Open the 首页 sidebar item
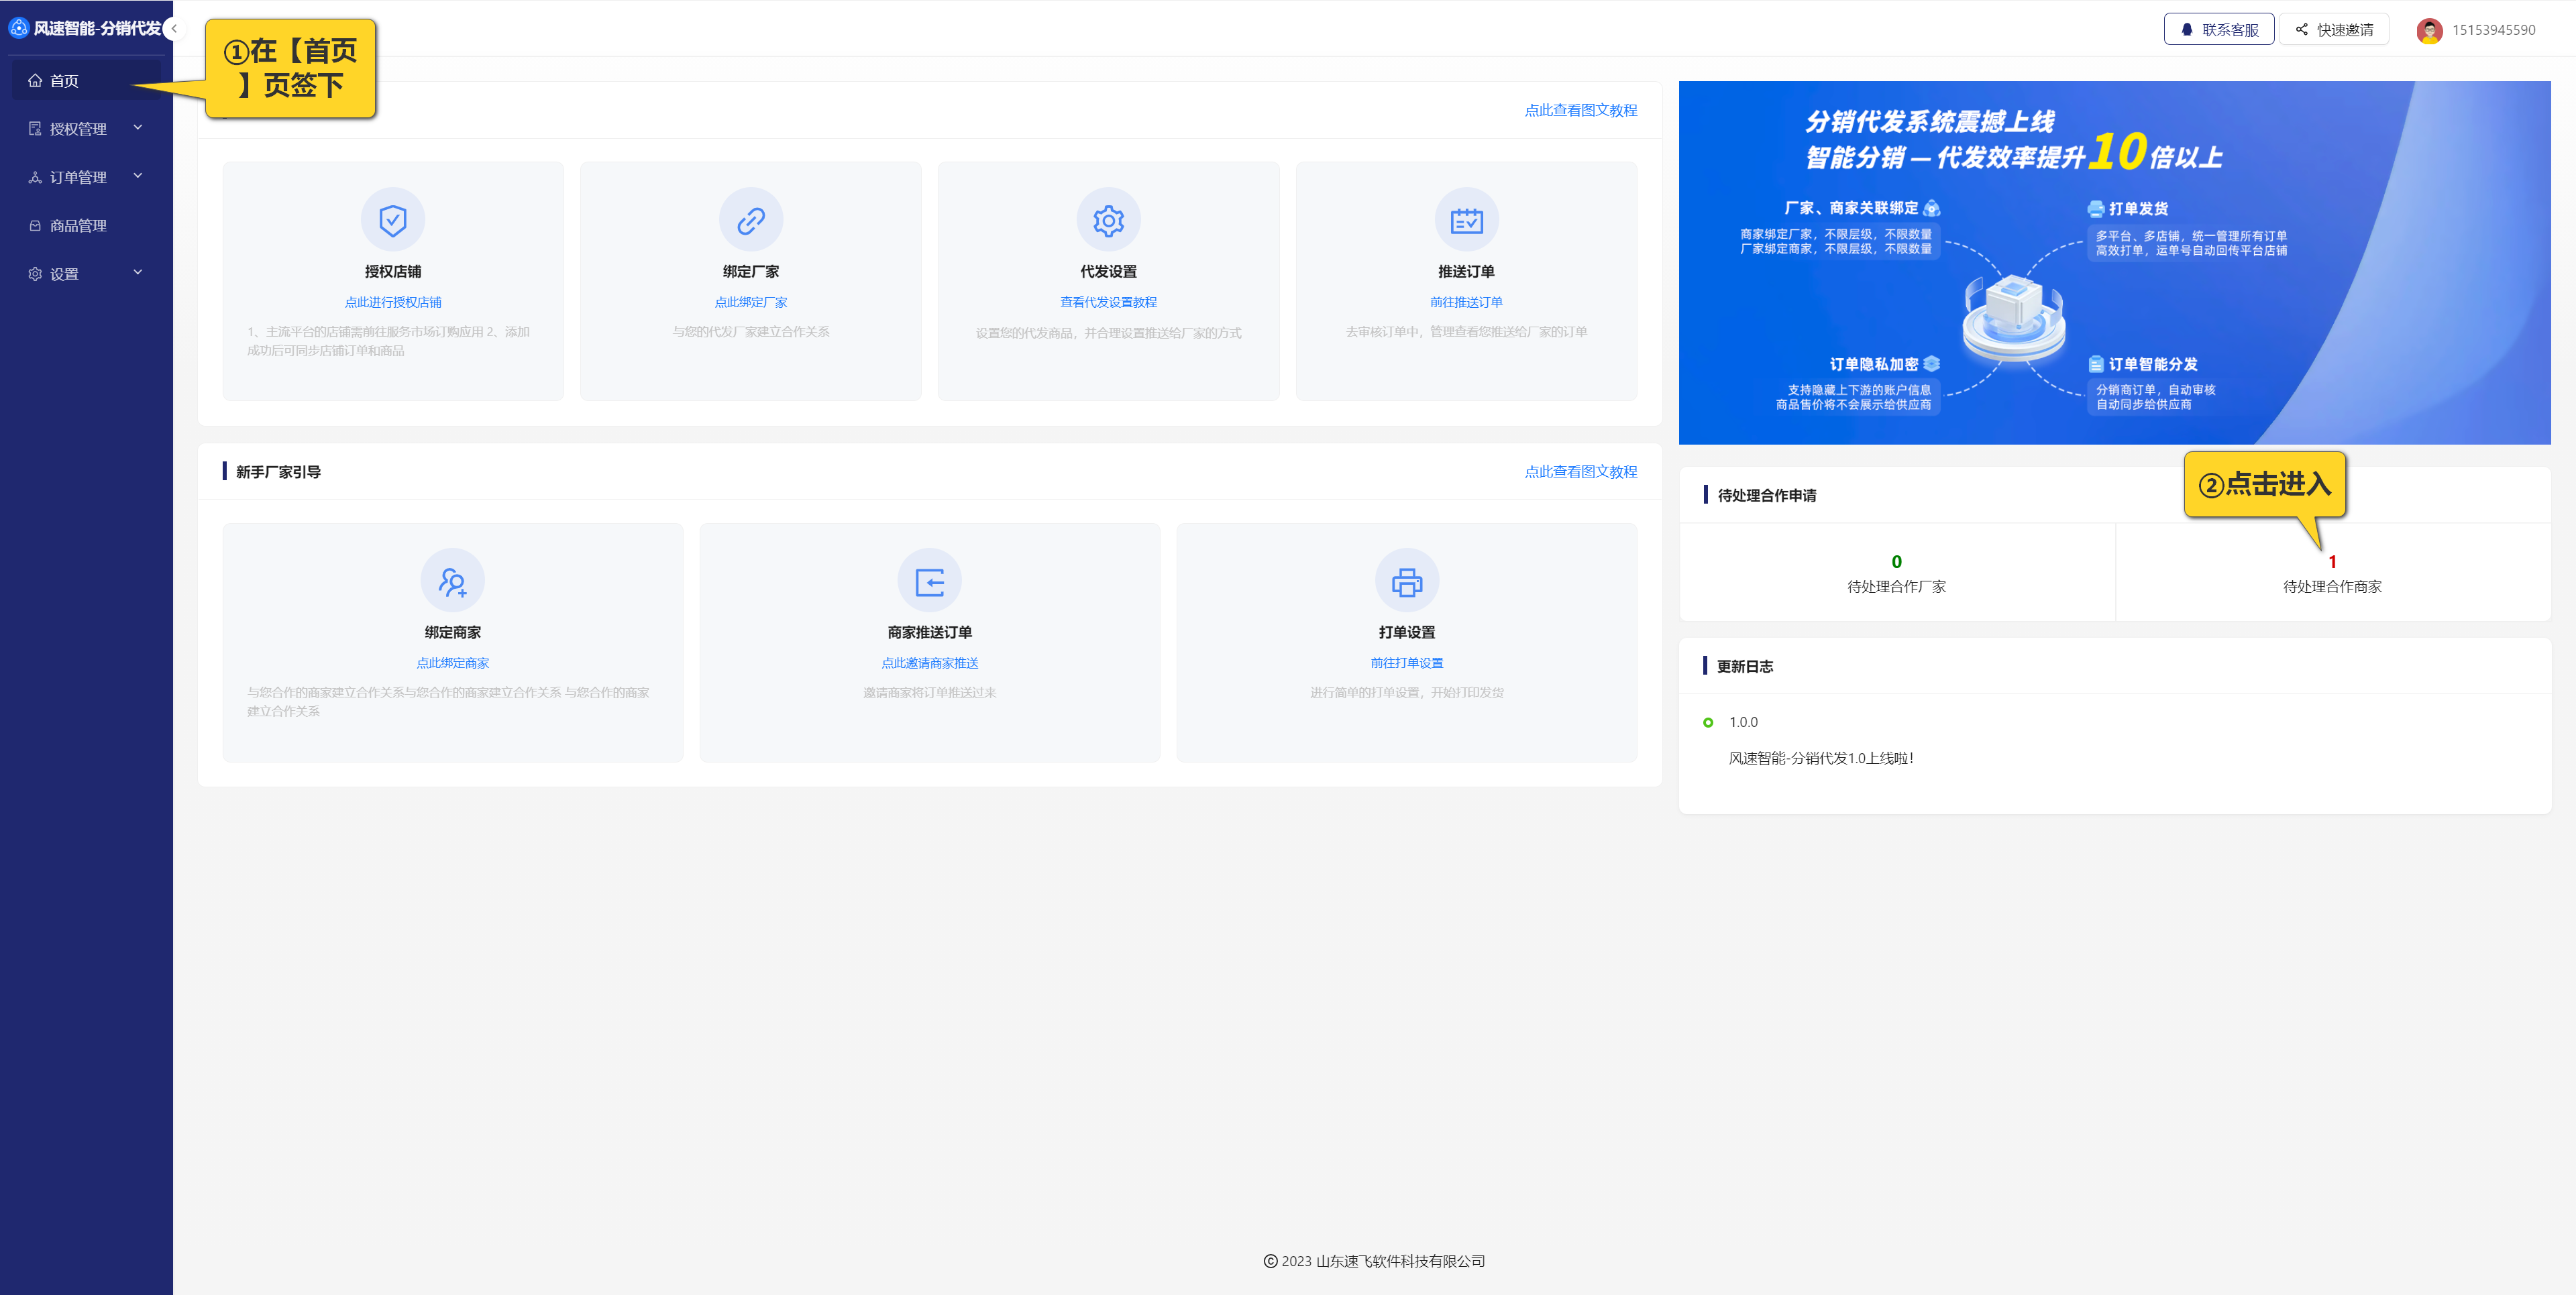 coord(65,81)
